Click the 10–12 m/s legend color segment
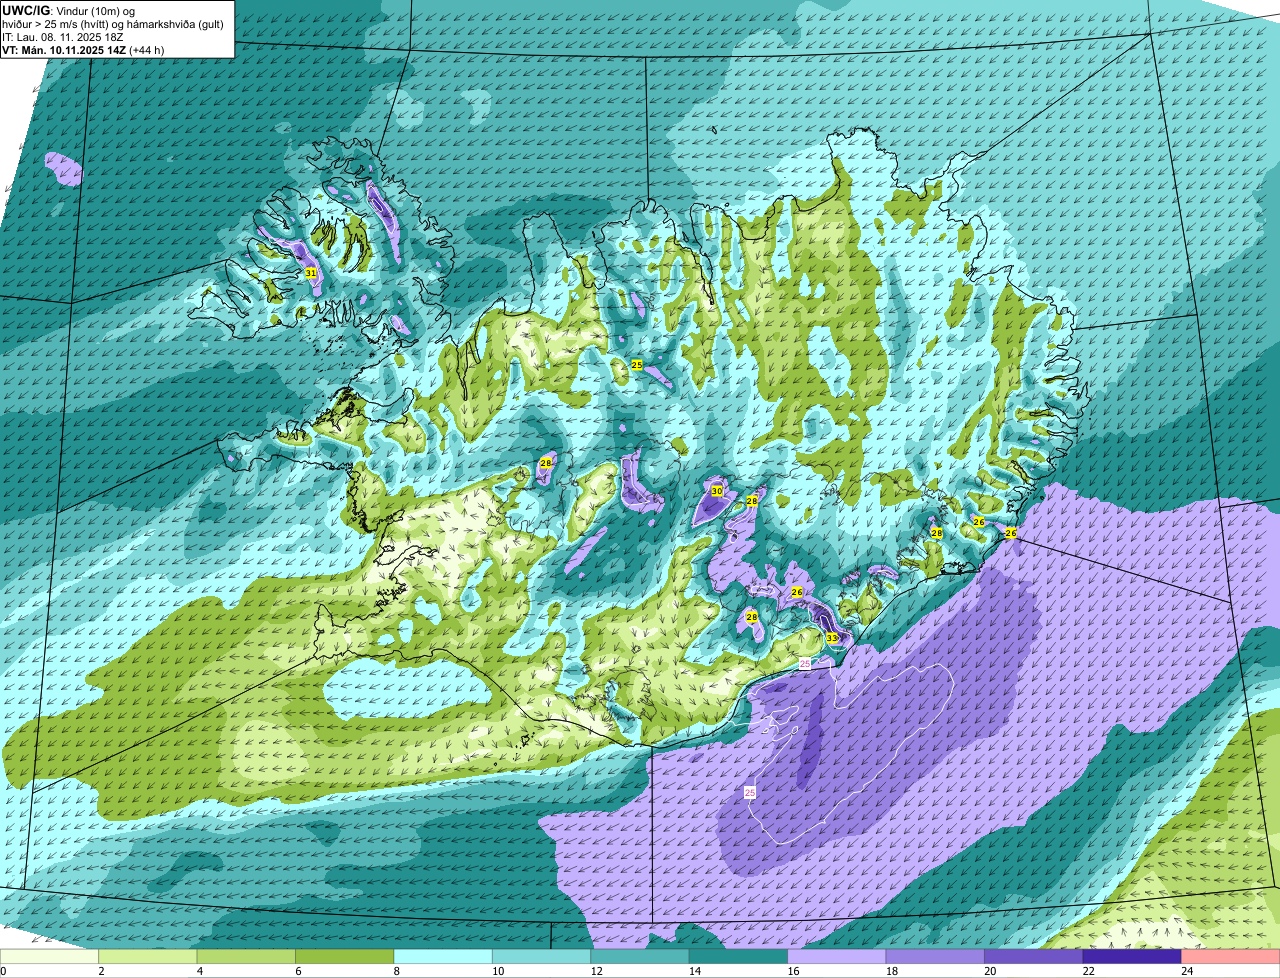Screen dimensions: 1280x978 541,957
